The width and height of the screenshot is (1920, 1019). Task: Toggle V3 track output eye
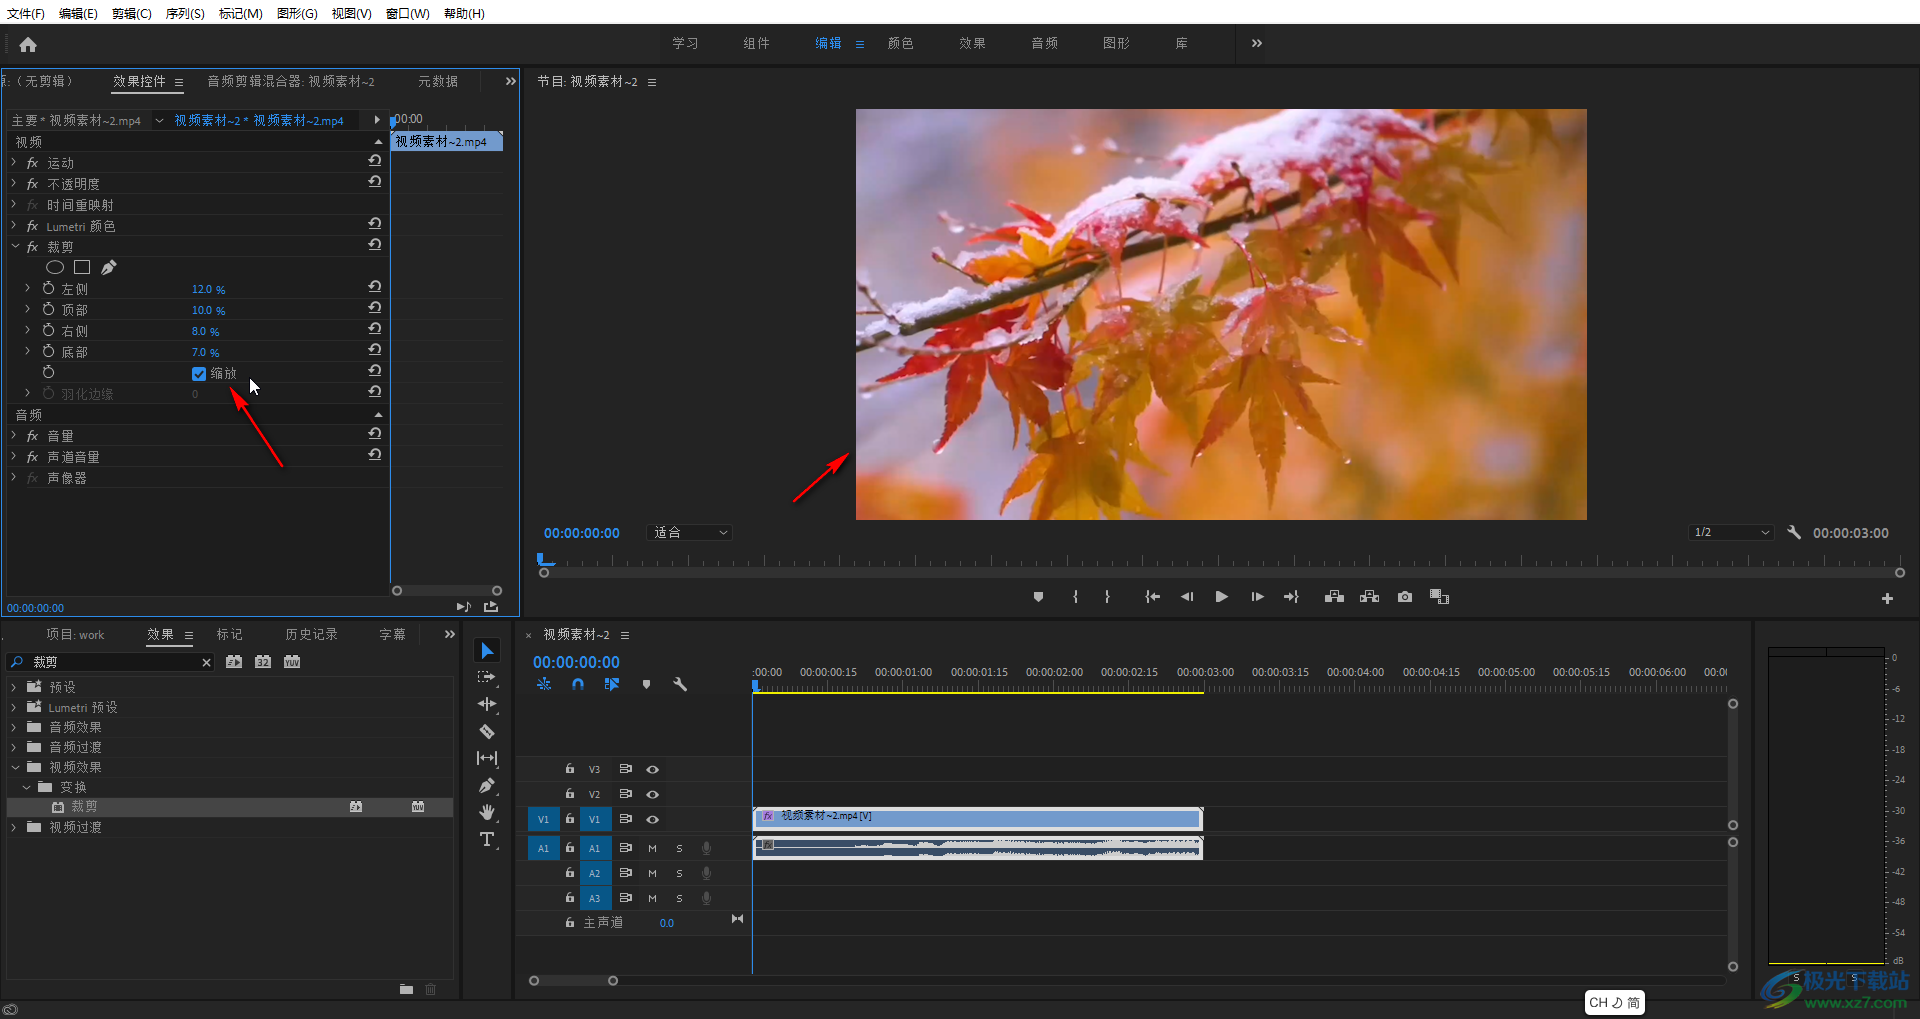[x=652, y=769]
